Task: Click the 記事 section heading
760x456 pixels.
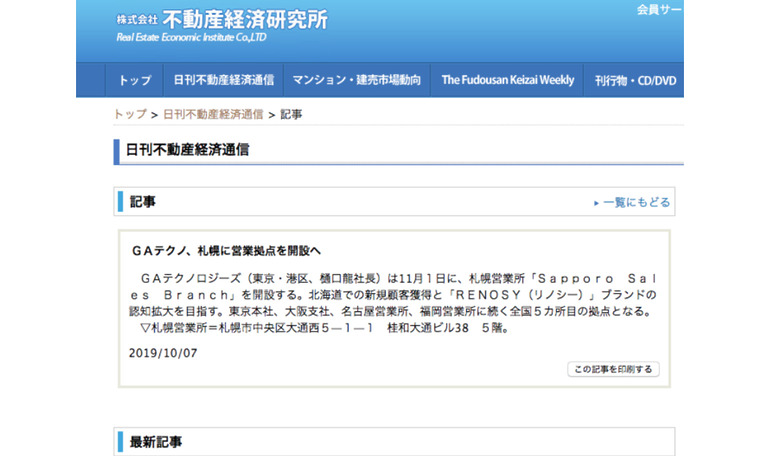Action: coord(143,202)
